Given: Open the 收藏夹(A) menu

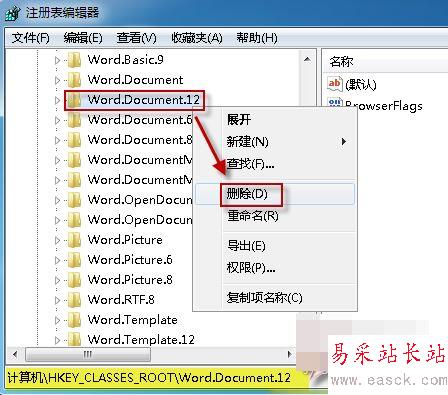Looking at the screenshot, I should coord(197,38).
